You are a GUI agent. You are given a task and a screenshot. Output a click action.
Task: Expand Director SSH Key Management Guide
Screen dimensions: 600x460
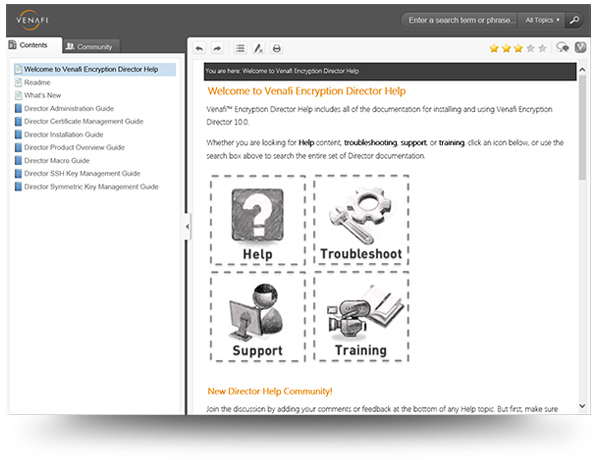tap(82, 173)
